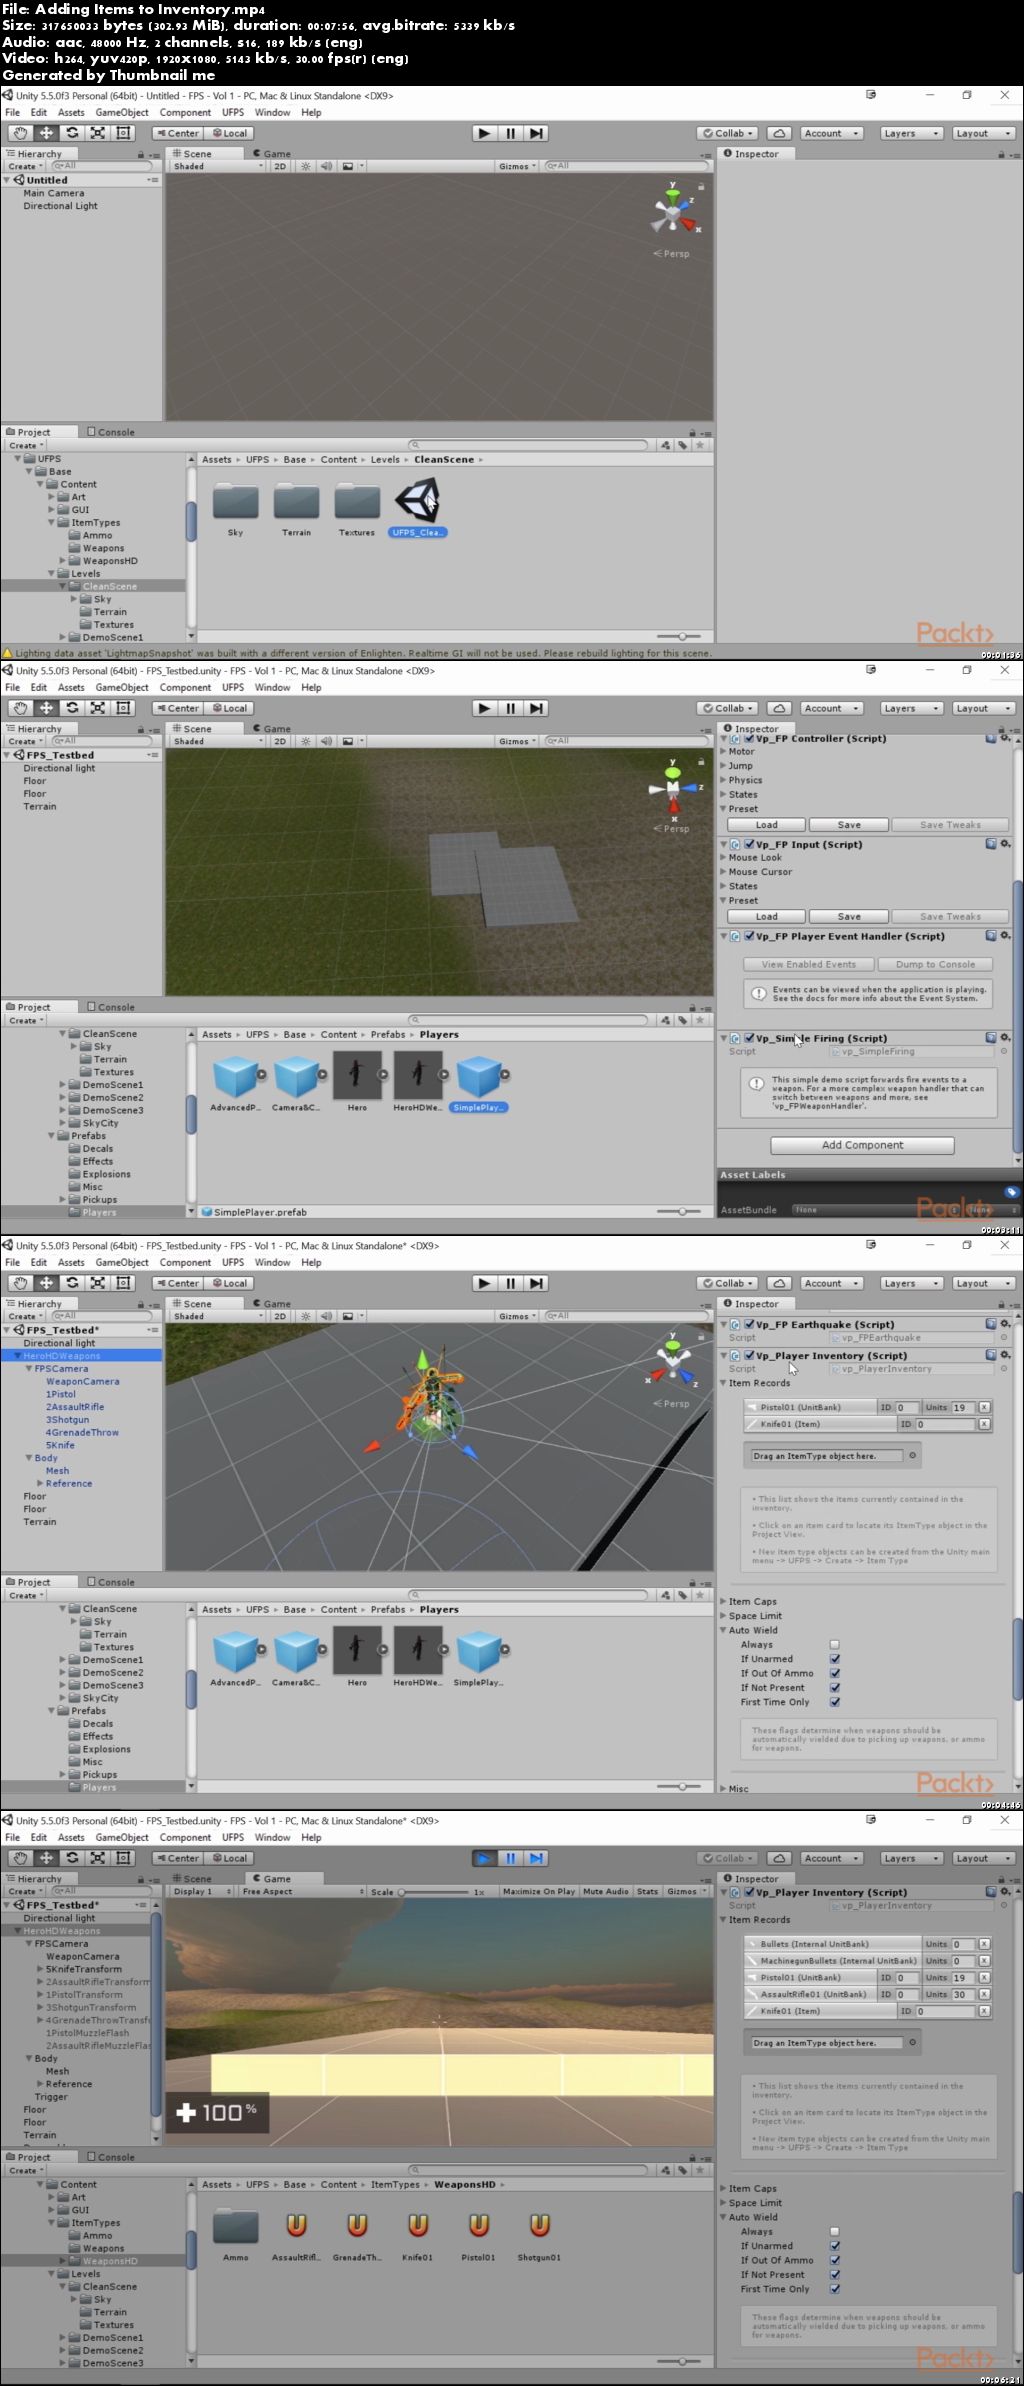Disable the Vp_Simple Firing script checkbox
1024x2386 pixels.
click(x=749, y=1038)
